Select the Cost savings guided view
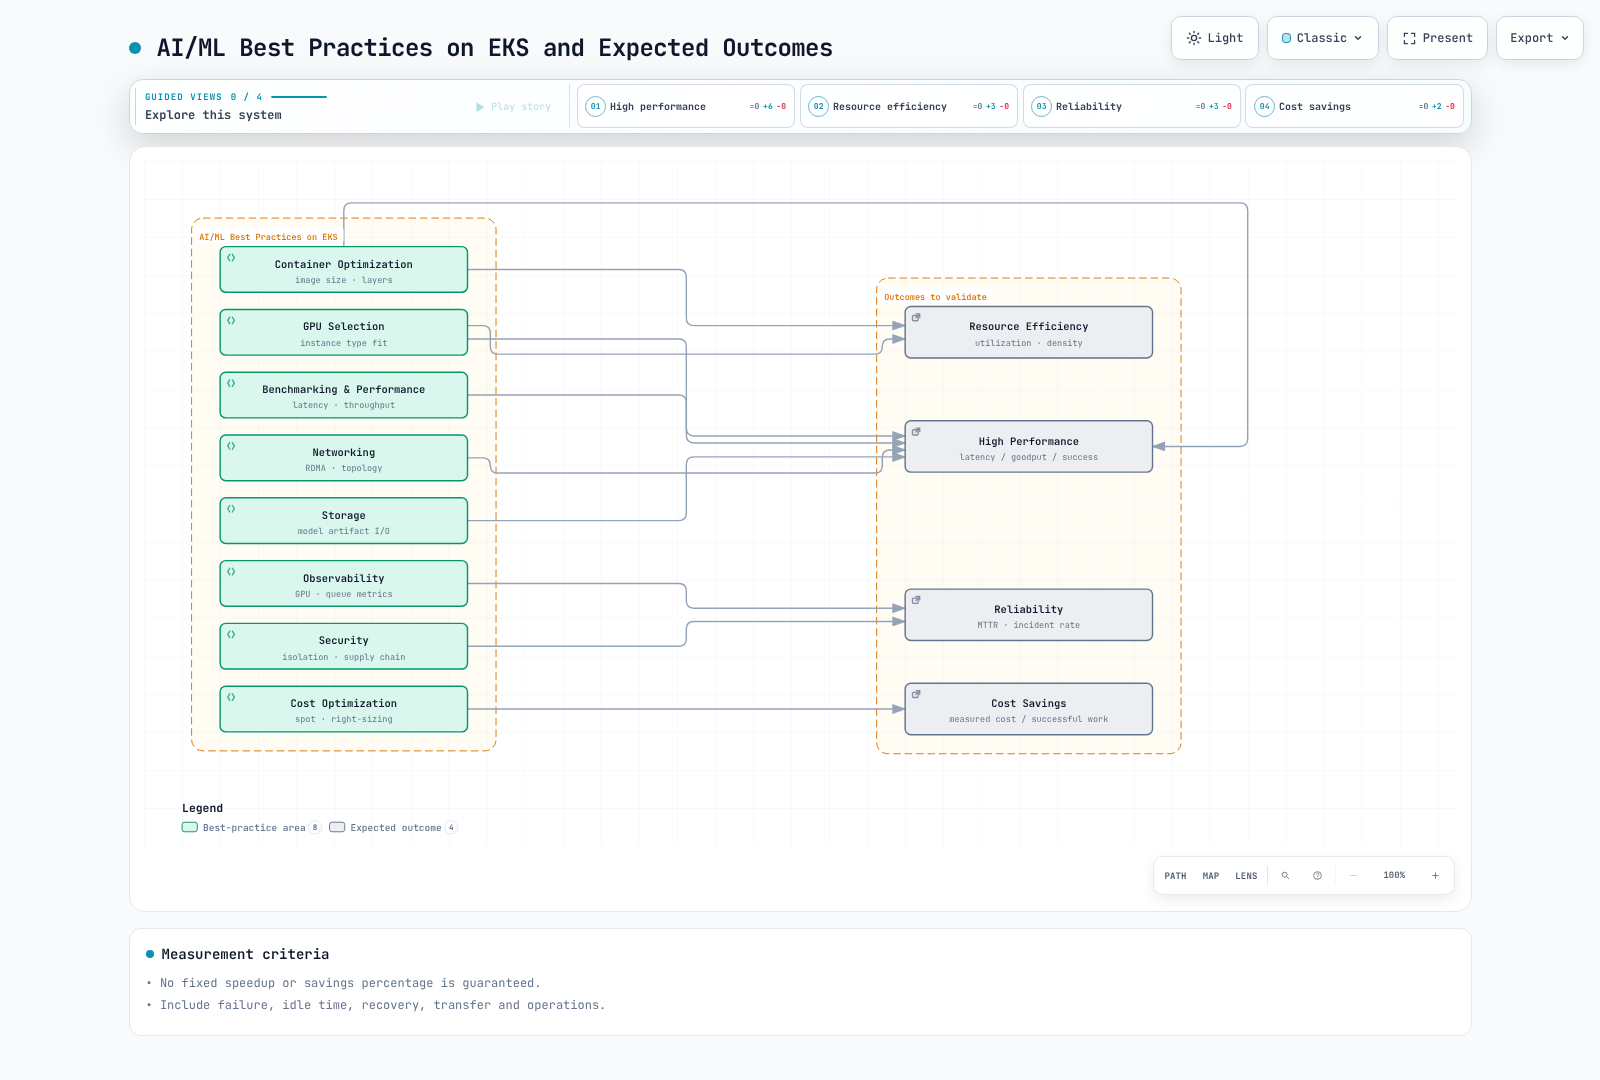The height and width of the screenshot is (1080, 1600). [x=1354, y=106]
